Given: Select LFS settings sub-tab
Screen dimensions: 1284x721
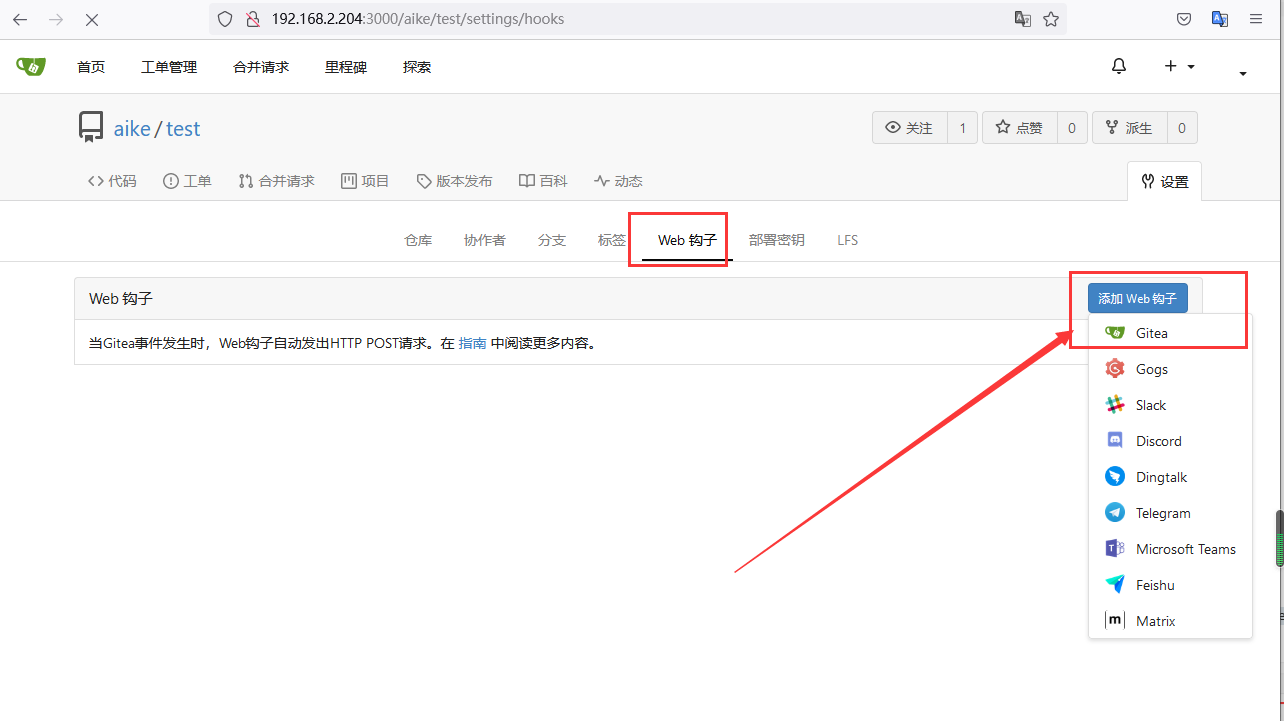Looking at the screenshot, I should click(x=848, y=240).
